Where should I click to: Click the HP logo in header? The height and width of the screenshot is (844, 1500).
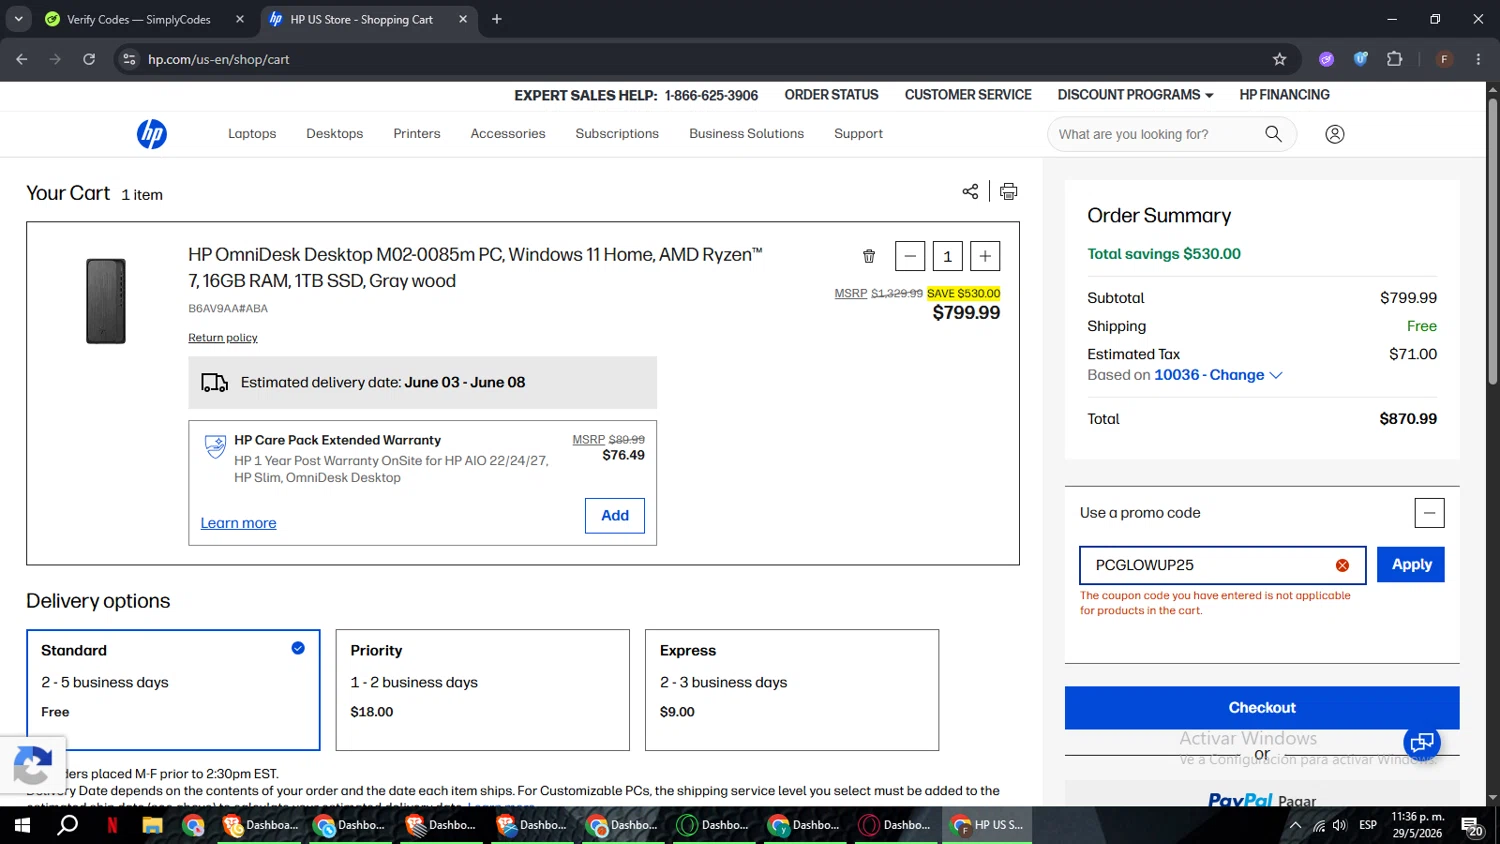(152, 134)
